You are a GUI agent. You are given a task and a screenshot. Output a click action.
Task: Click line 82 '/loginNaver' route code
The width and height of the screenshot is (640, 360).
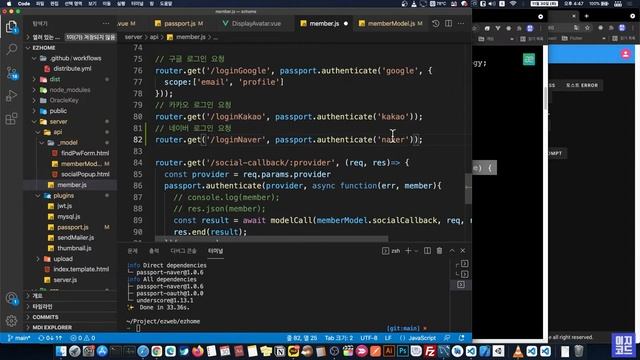[x=289, y=140]
